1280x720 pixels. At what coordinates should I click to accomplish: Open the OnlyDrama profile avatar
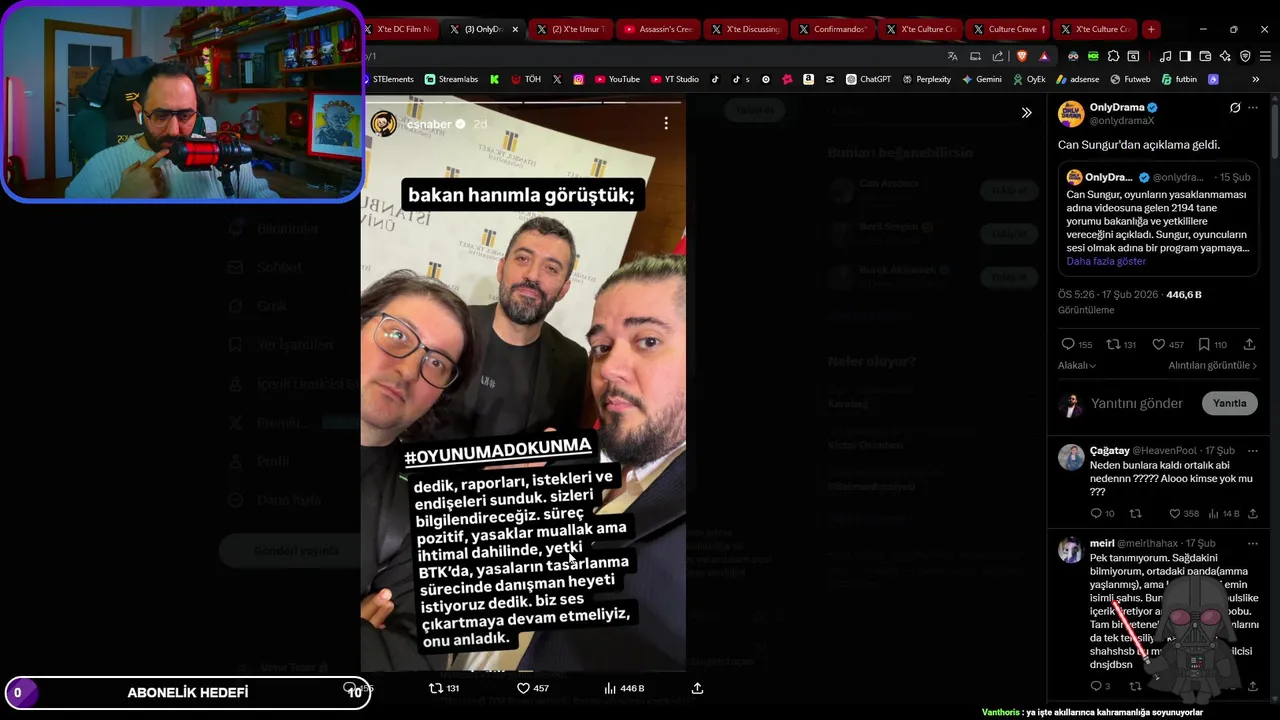click(1071, 113)
